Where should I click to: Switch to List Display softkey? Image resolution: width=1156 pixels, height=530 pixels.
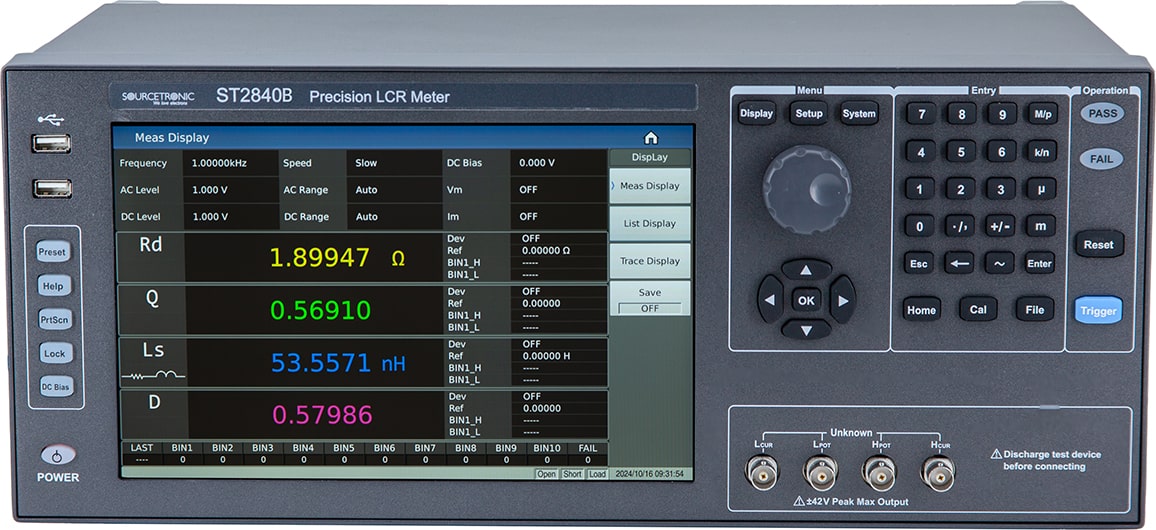(x=649, y=224)
